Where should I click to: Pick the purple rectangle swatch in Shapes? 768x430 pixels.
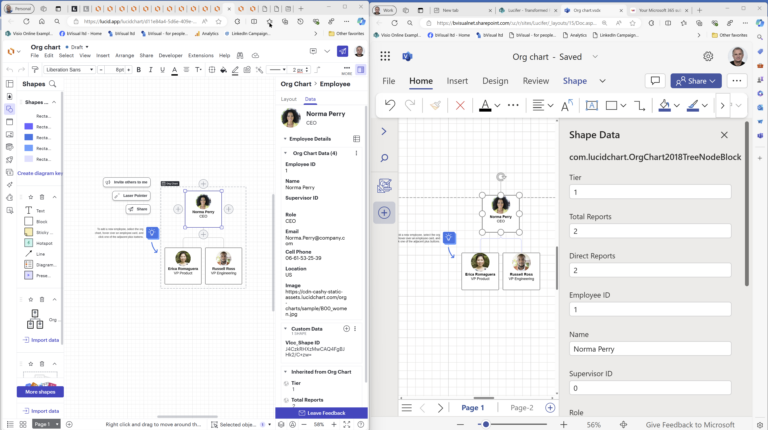tap(28, 127)
